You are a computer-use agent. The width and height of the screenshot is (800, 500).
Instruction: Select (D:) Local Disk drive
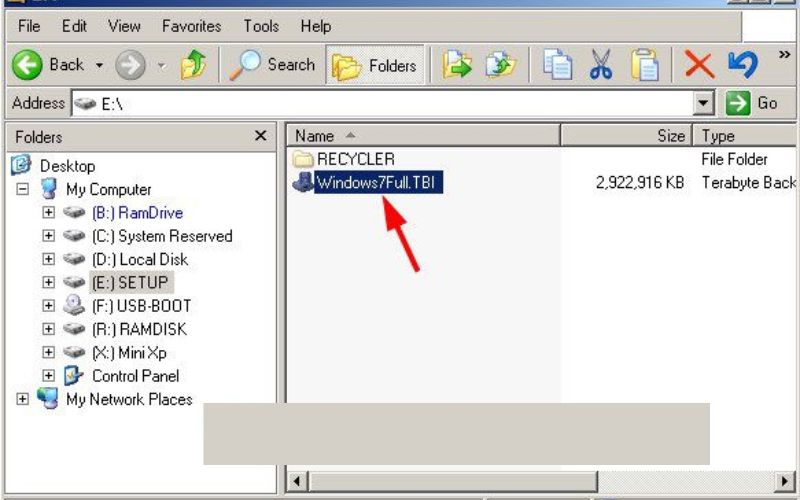pyautogui.click(x=140, y=259)
